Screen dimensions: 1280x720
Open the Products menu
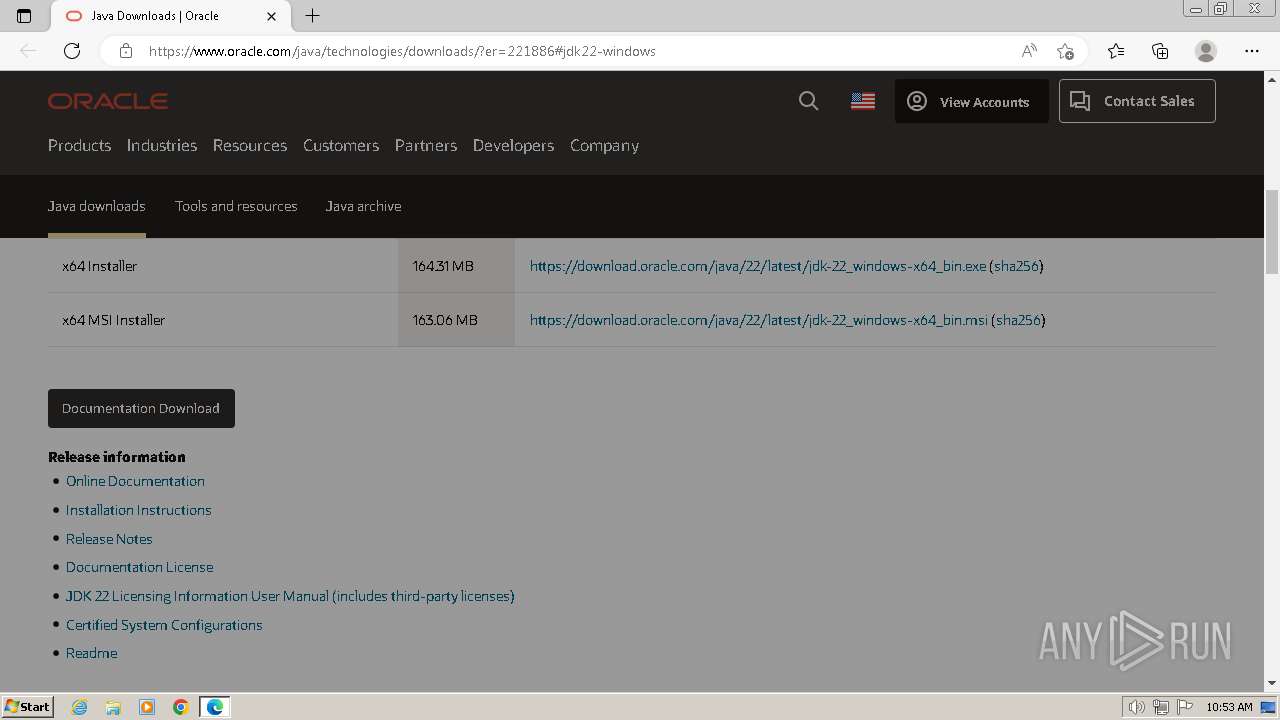click(x=79, y=145)
